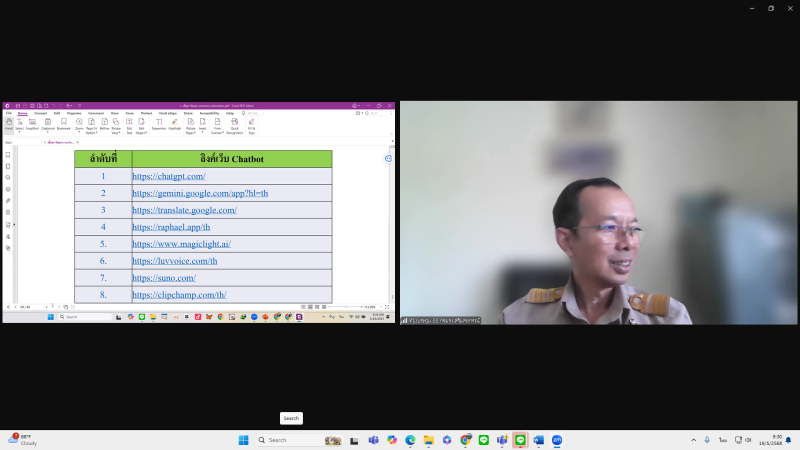
Task: Open the Fill & Sign tool
Action: click(x=251, y=126)
